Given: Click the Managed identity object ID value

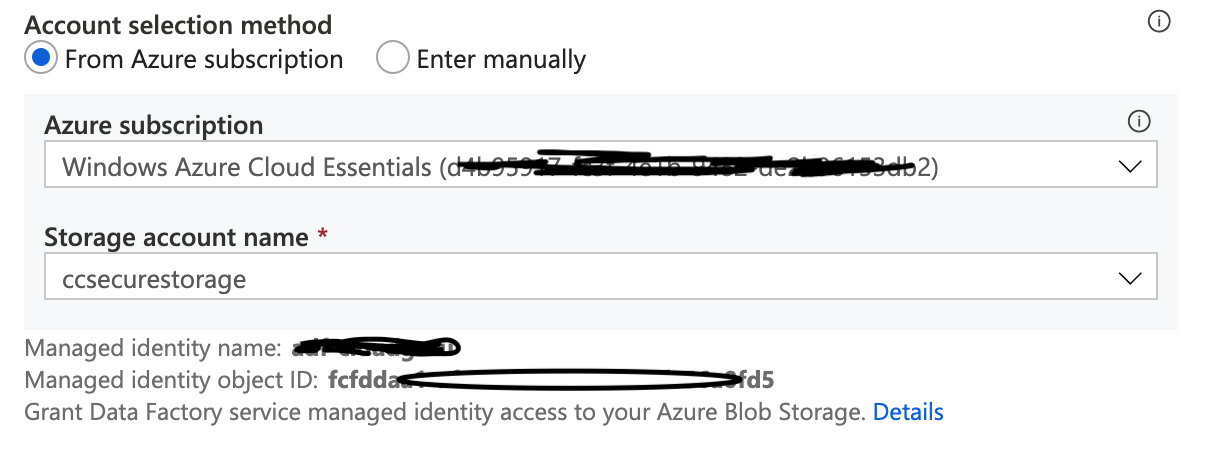Looking at the screenshot, I should pyautogui.click(x=551, y=380).
